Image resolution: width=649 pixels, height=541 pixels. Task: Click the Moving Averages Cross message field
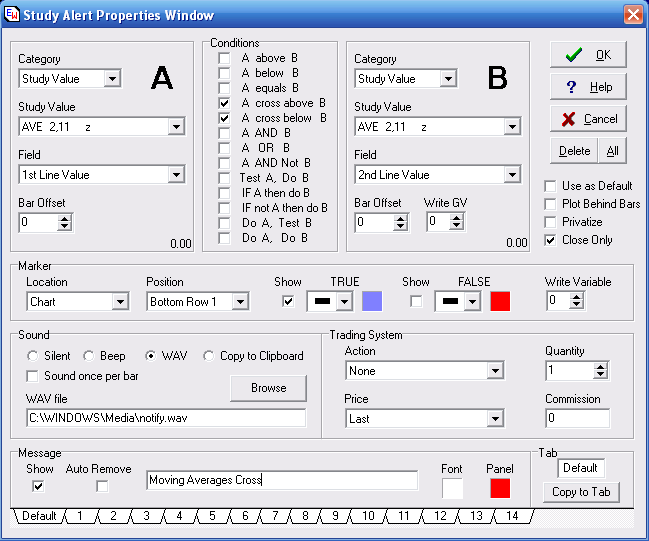(x=280, y=480)
